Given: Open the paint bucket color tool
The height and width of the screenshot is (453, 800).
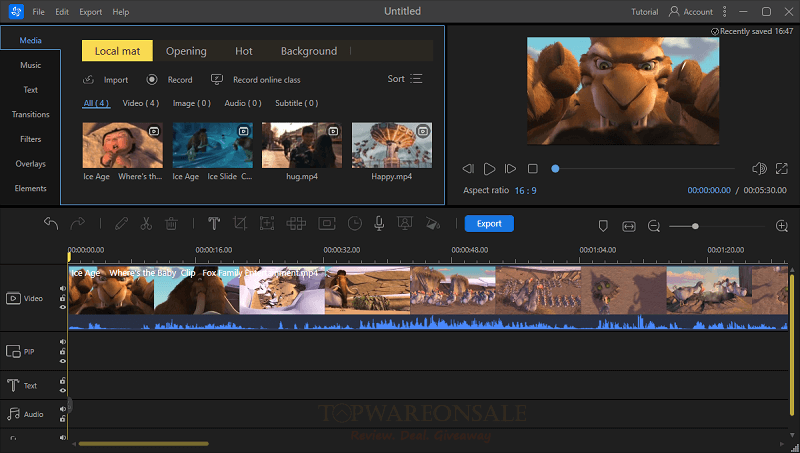Looking at the screenshot, I should (433, 223).
